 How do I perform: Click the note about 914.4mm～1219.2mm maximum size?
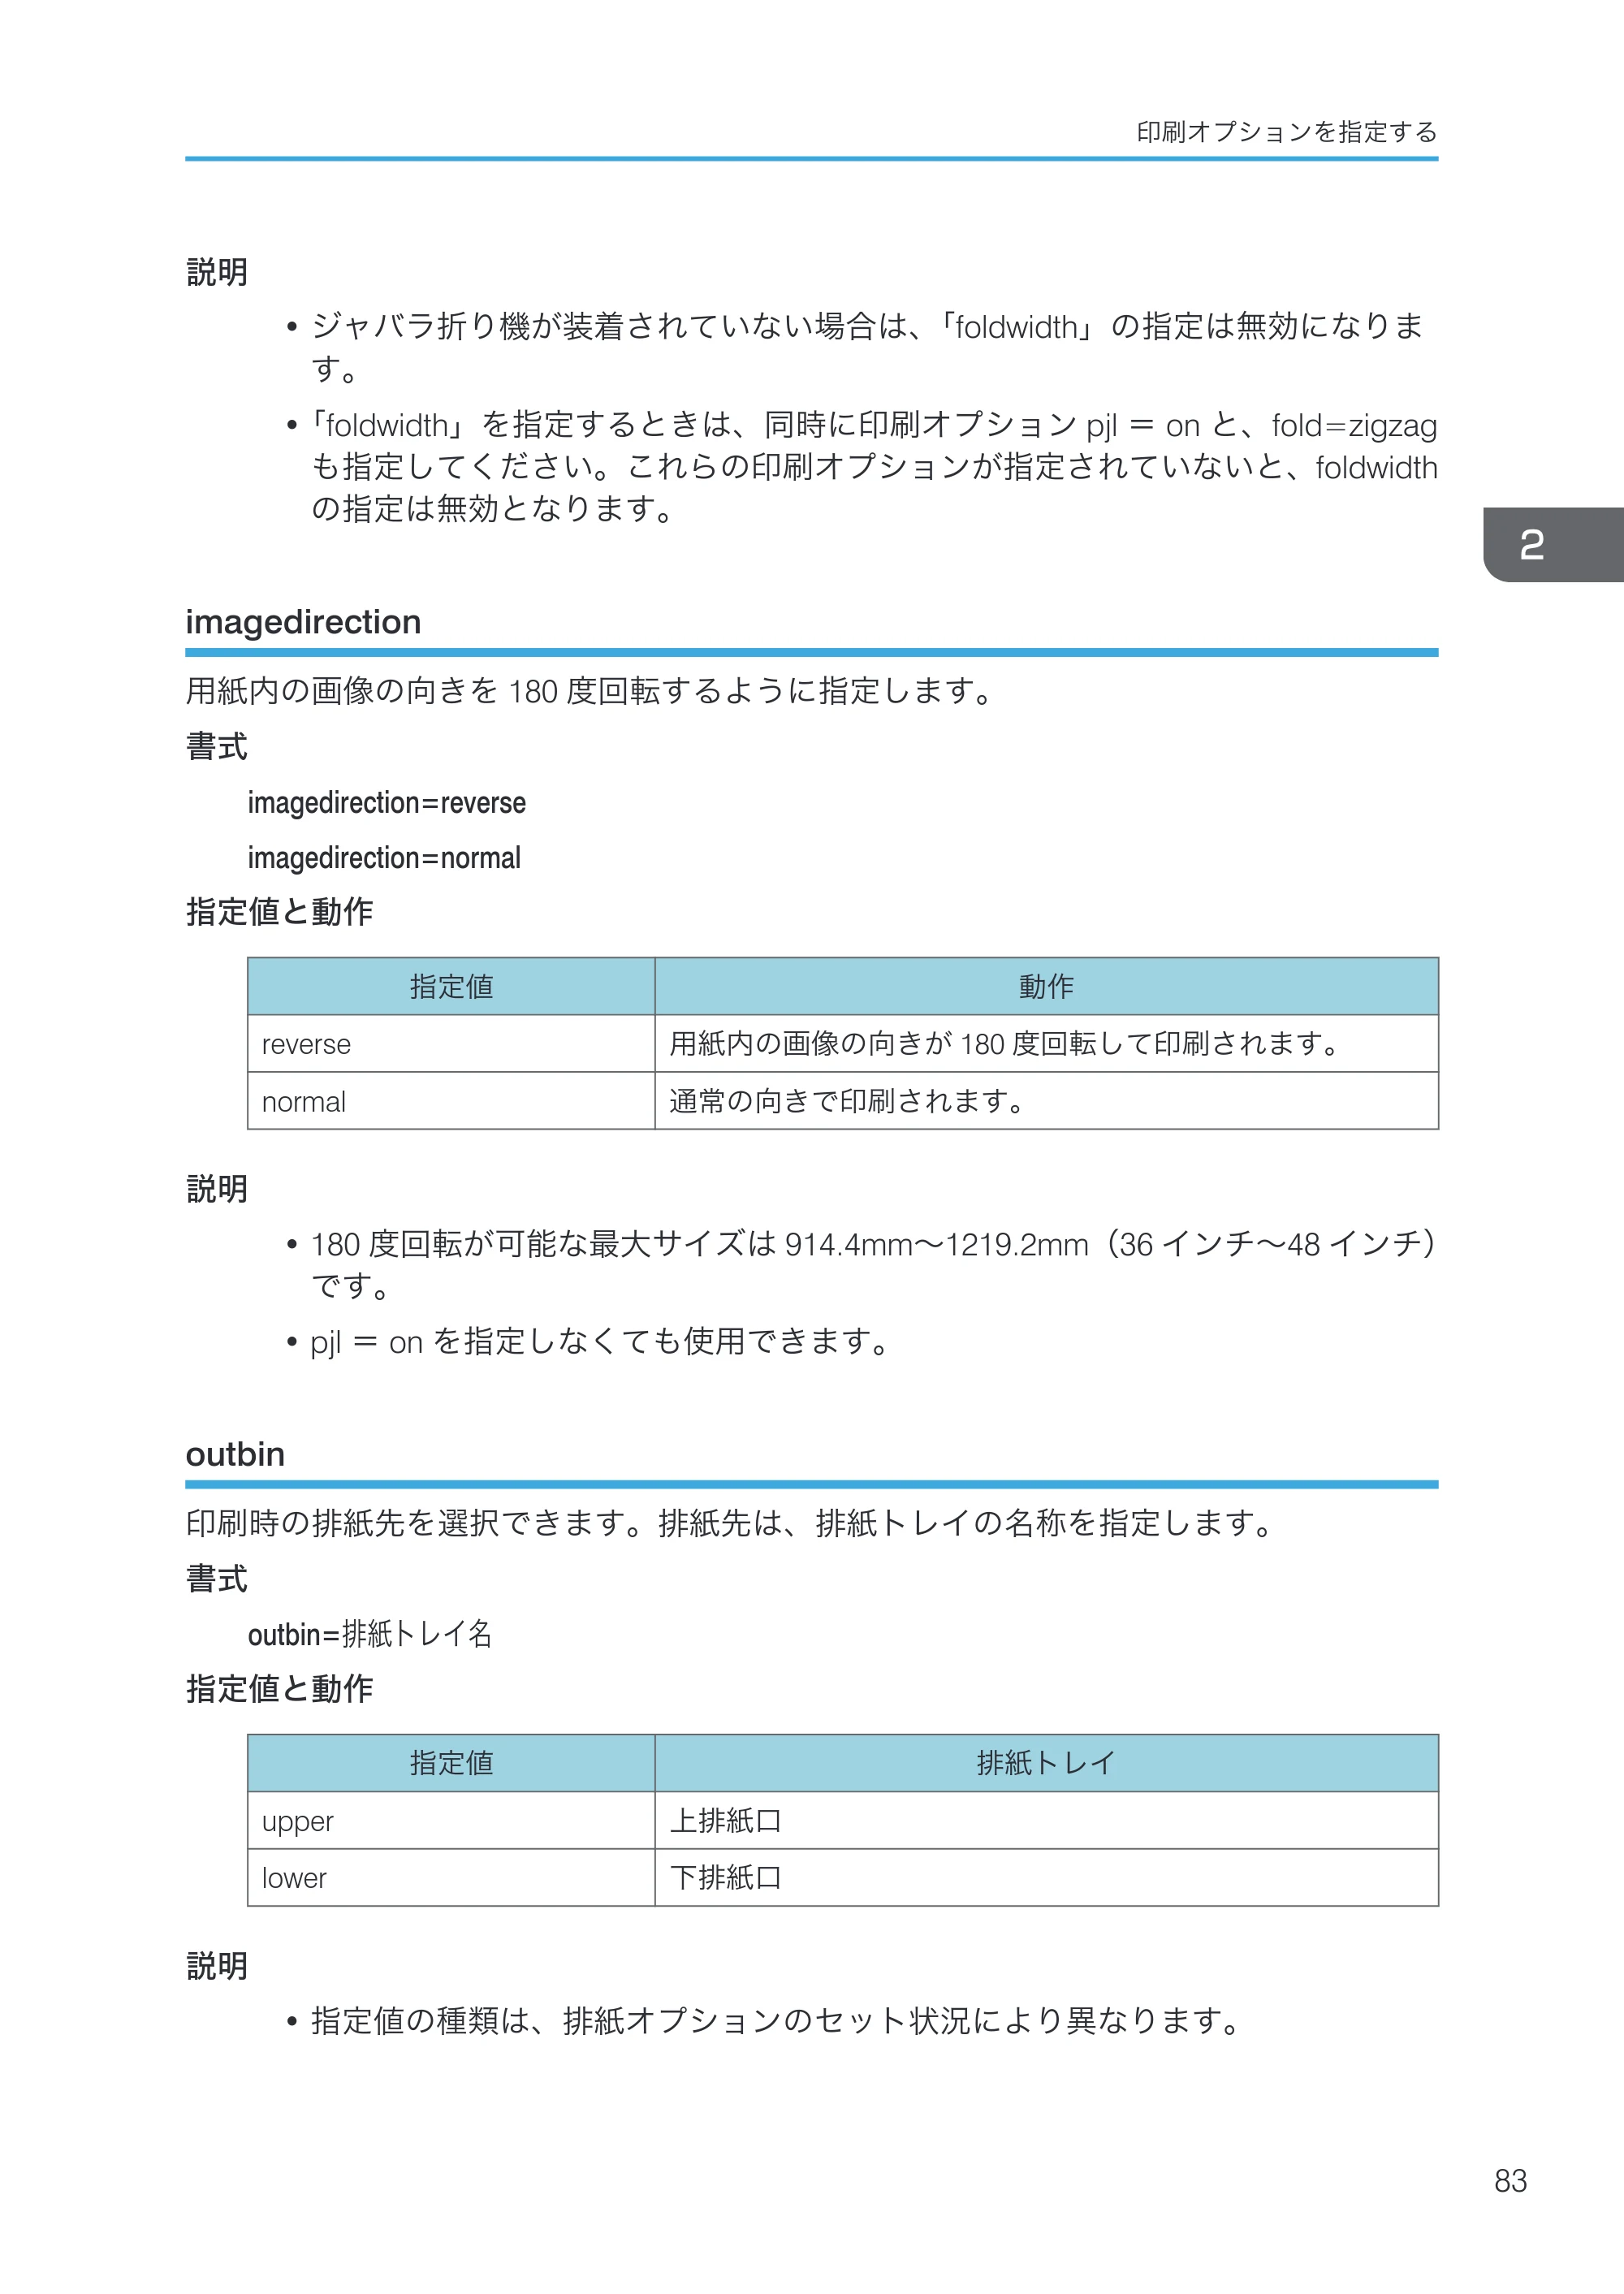click(x=873, y=1264)
